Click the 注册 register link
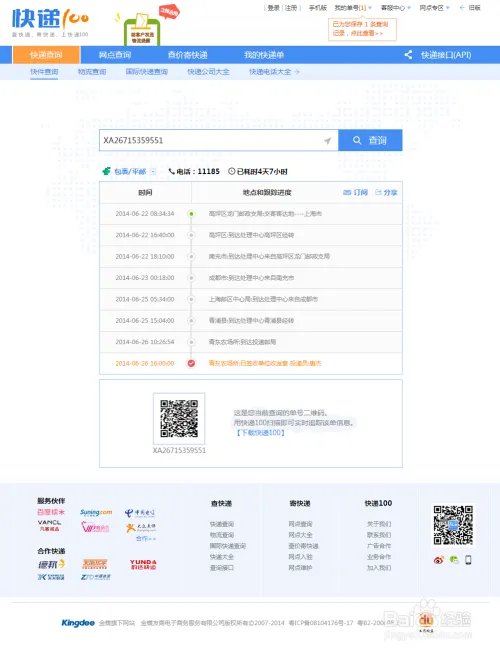 pos(291,8)
